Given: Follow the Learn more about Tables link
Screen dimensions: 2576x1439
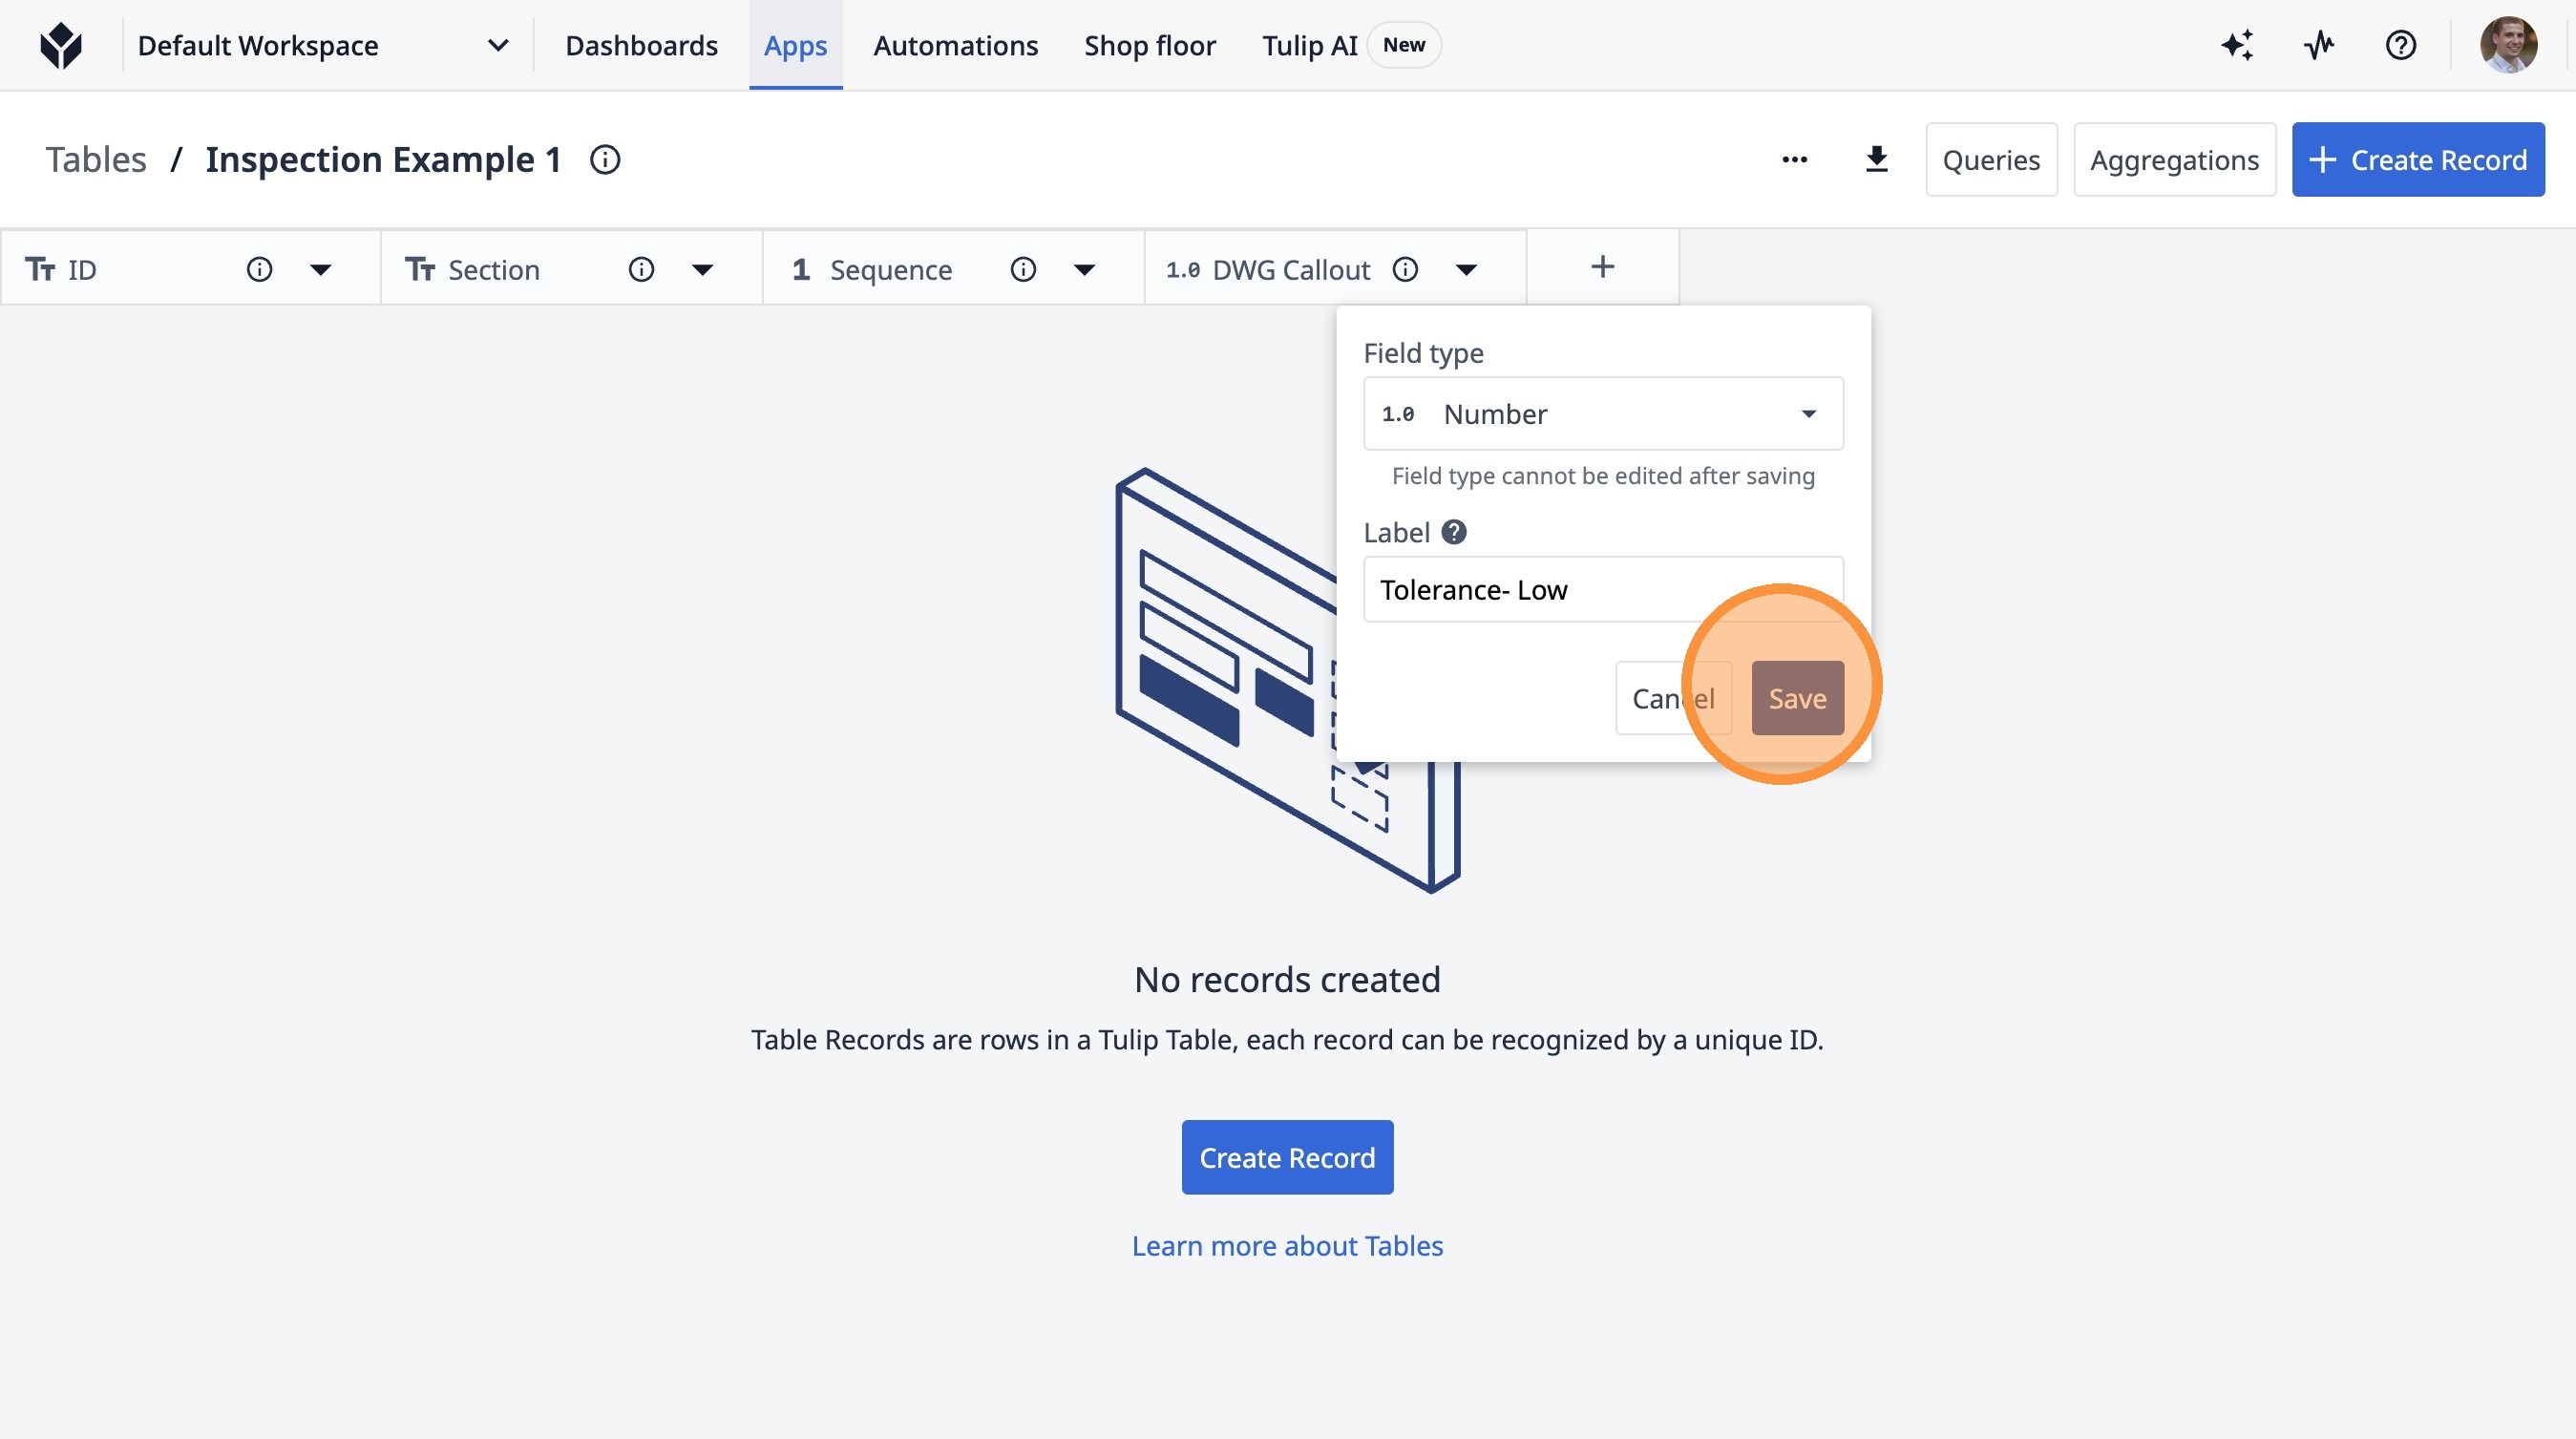Looking at the screenshot, I should click(1287, 1246).
